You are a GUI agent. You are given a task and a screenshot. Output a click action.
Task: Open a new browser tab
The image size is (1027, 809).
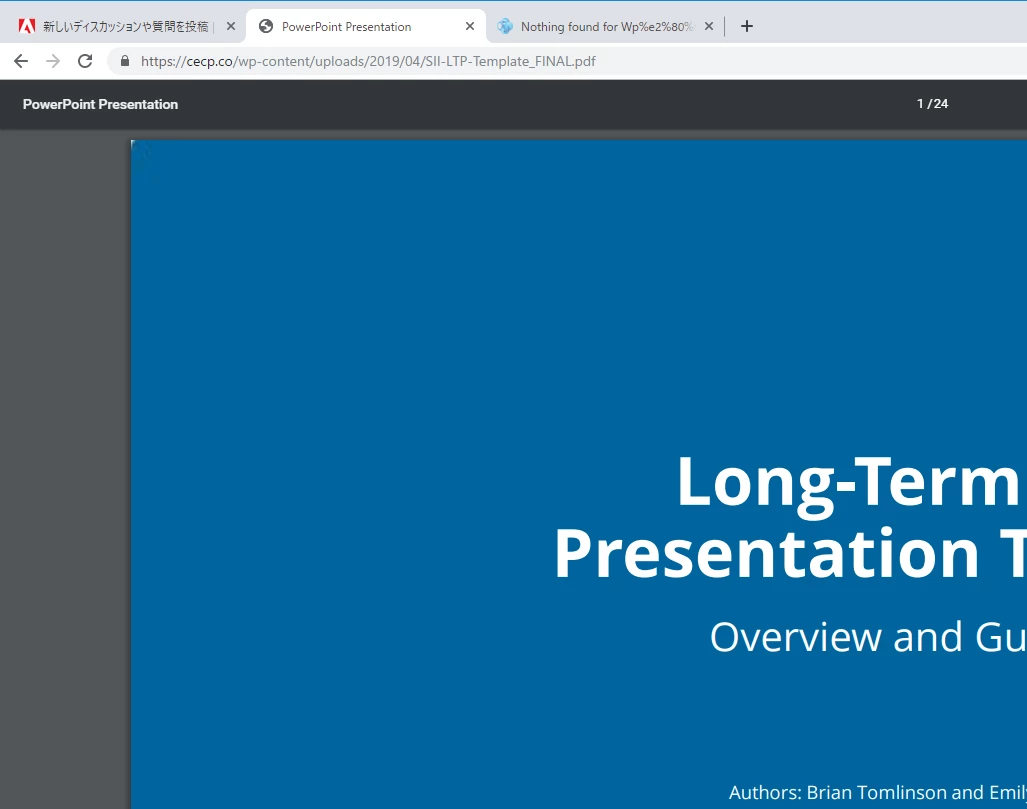tap(747, 26)
